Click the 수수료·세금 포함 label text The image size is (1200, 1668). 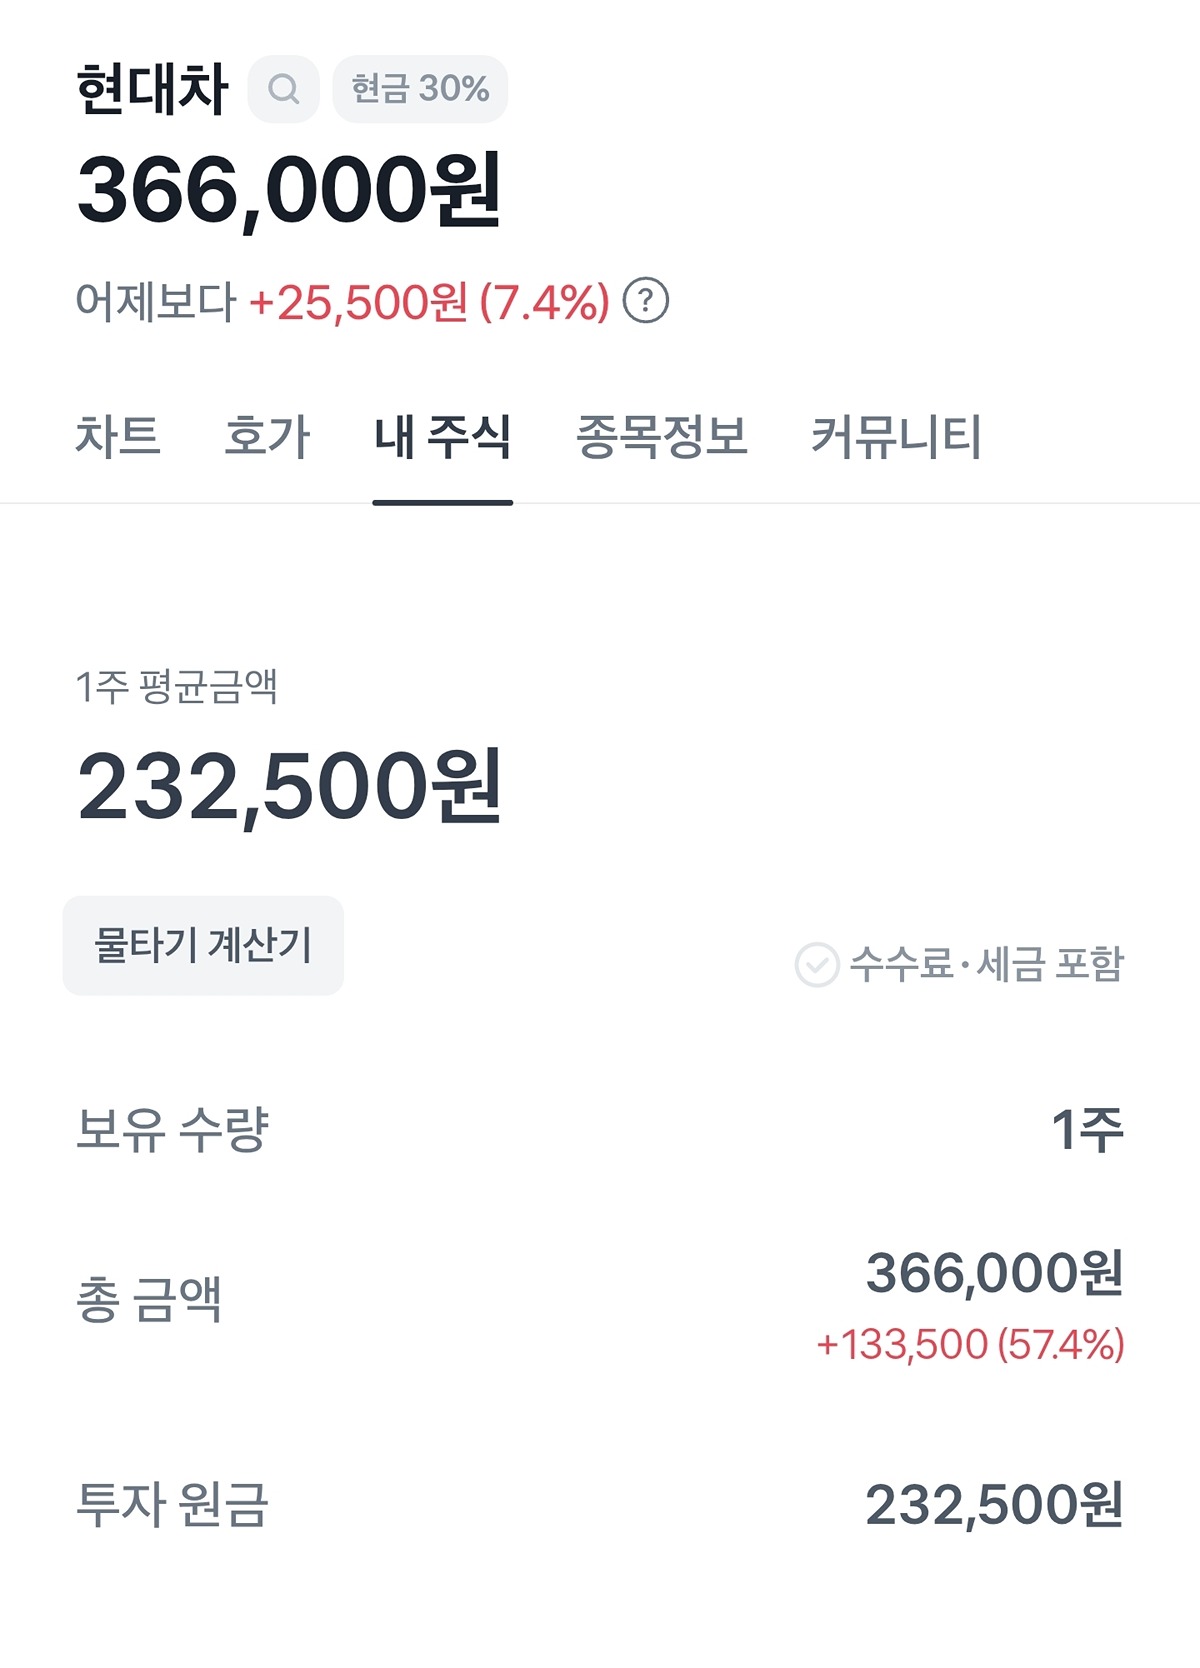pyautogui.click(x=987, y=965)
